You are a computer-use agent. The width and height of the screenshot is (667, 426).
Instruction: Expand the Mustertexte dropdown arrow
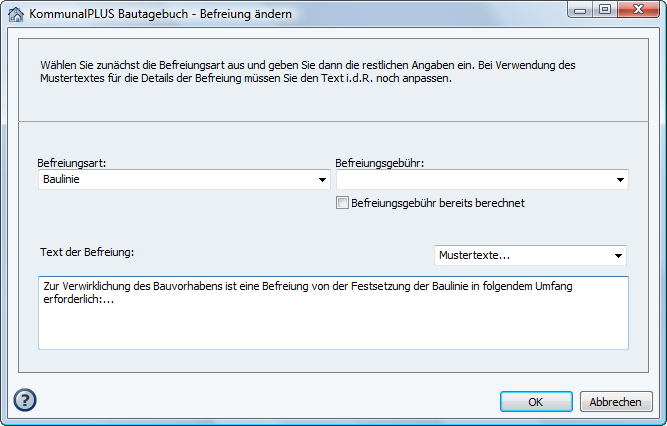point(618,255)
